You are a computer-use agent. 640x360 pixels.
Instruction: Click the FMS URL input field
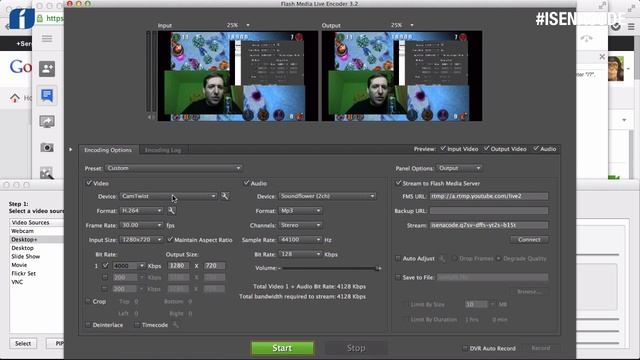coord(489,196)
